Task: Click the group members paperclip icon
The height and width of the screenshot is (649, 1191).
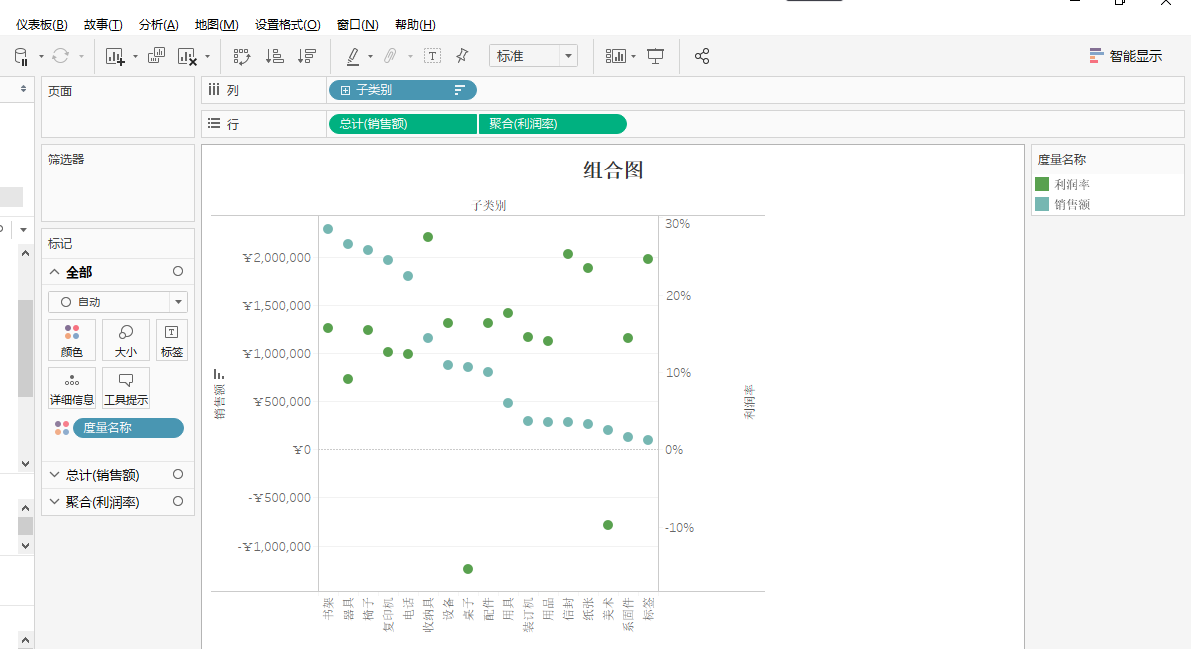Action: point(390,56)
